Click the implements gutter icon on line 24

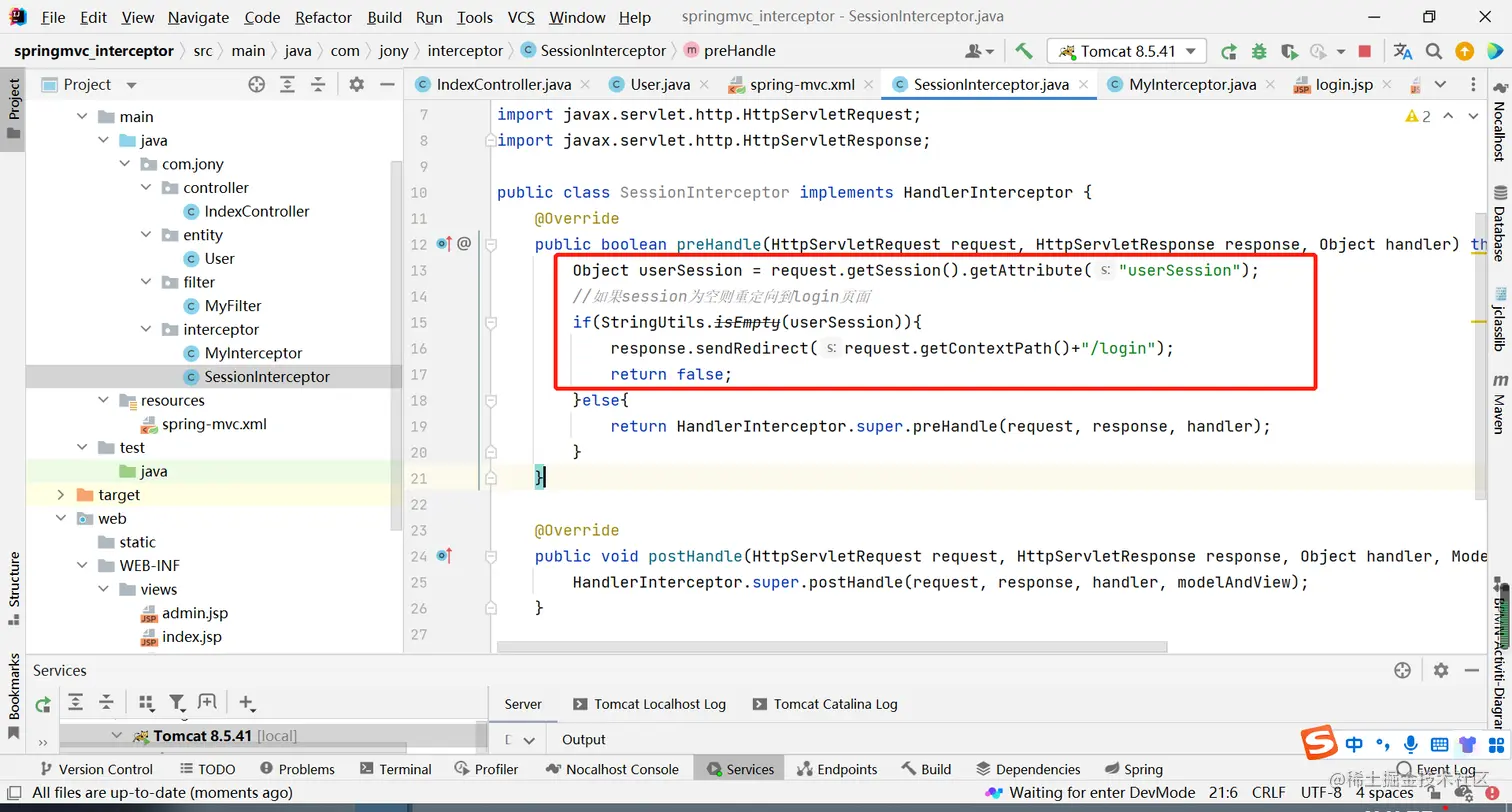click(445, 556)
